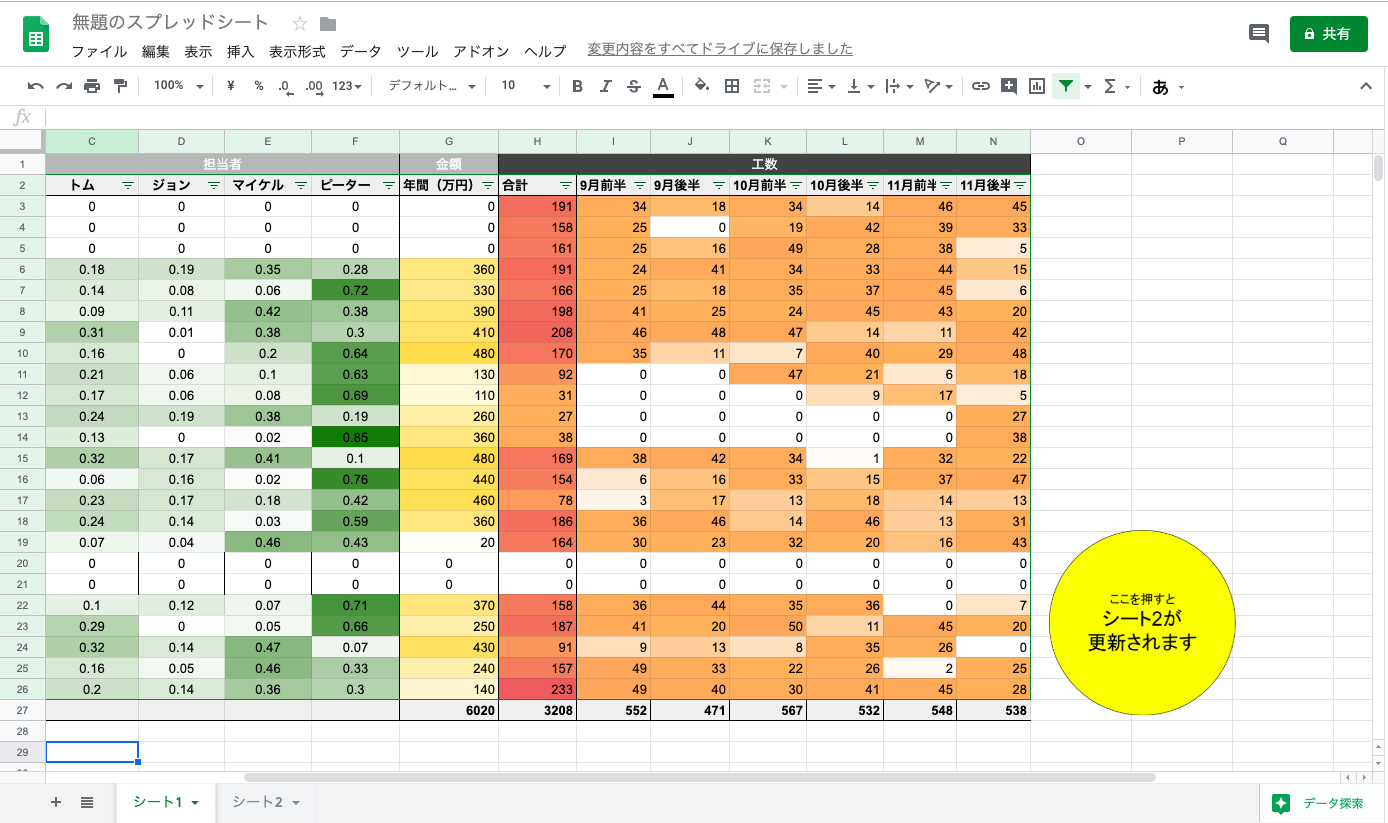Viewport: 1388px width, 823px height.
Task: Click the Google Sheets home logo
Action: [x=36, y=34]
